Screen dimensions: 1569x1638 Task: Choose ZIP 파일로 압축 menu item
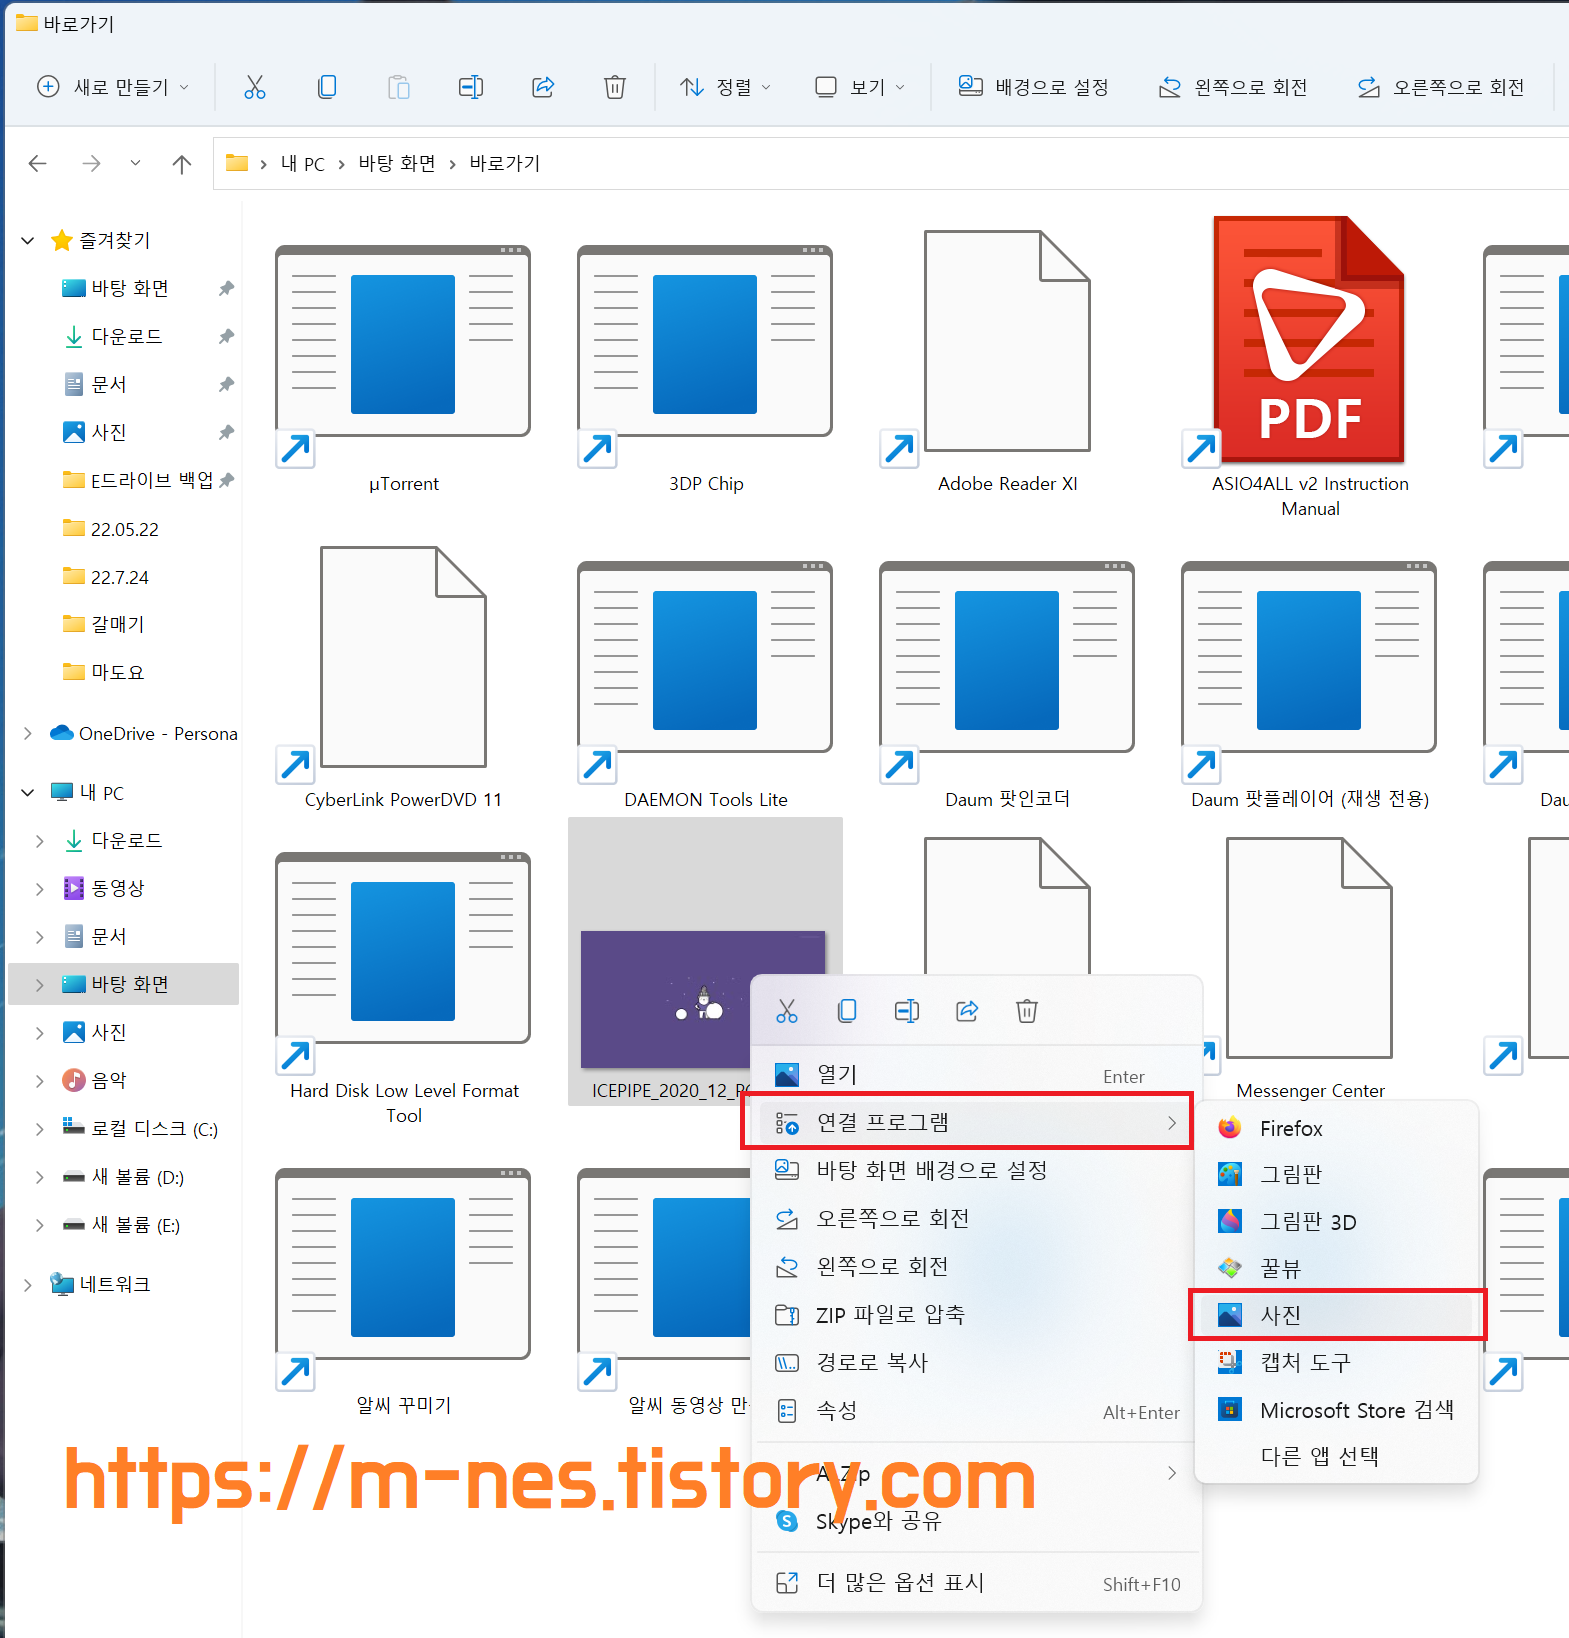[976, 1314]
